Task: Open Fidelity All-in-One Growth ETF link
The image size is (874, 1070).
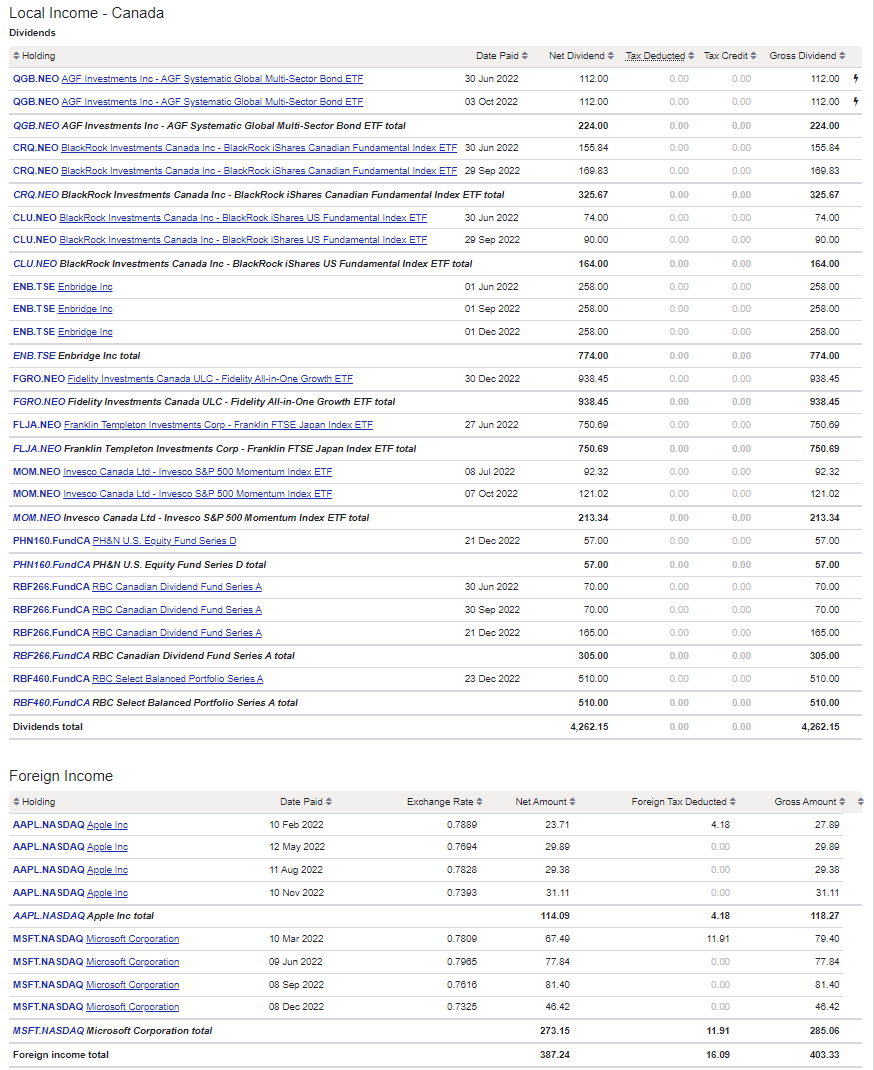Action: [x=210, y=379]
